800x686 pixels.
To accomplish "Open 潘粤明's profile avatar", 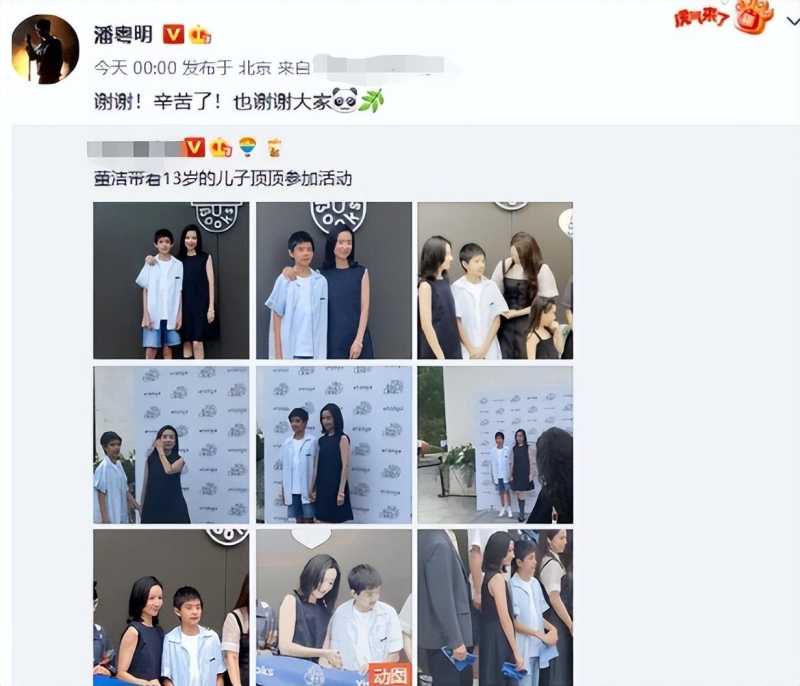I will (x=45, y=49).
